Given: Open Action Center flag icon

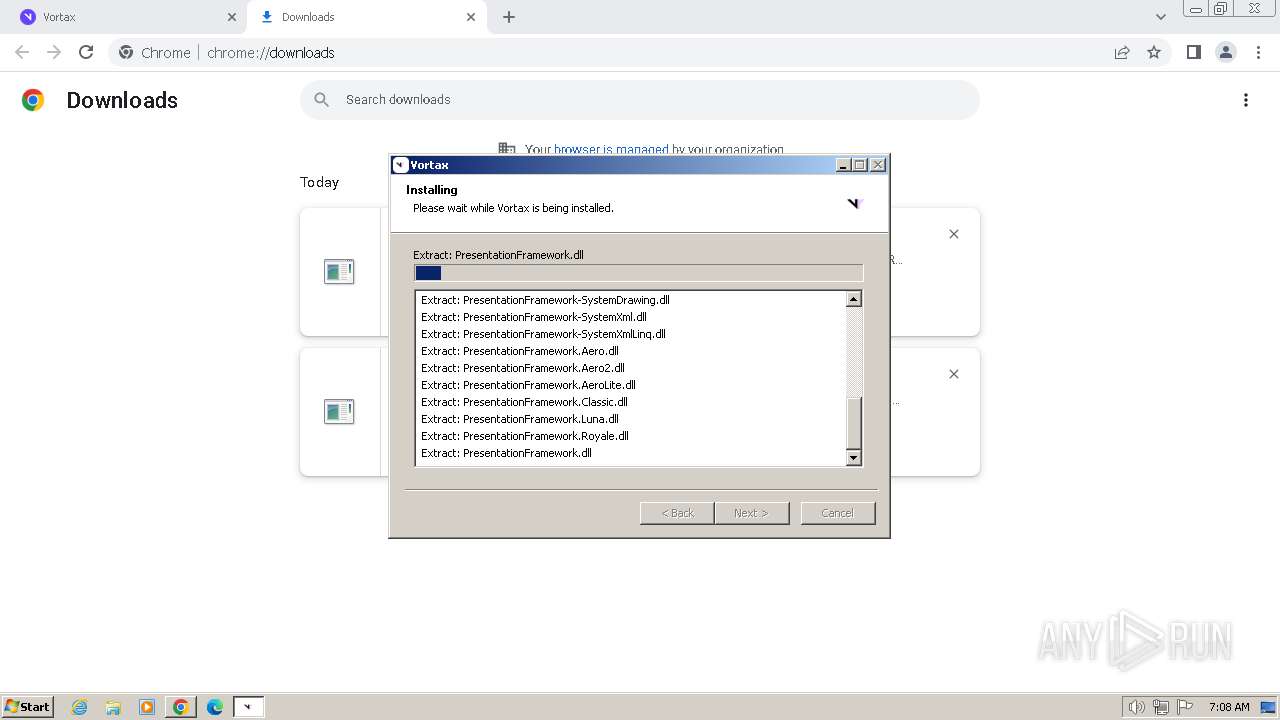Looking at the screenshot, I should click(1185, 707).
